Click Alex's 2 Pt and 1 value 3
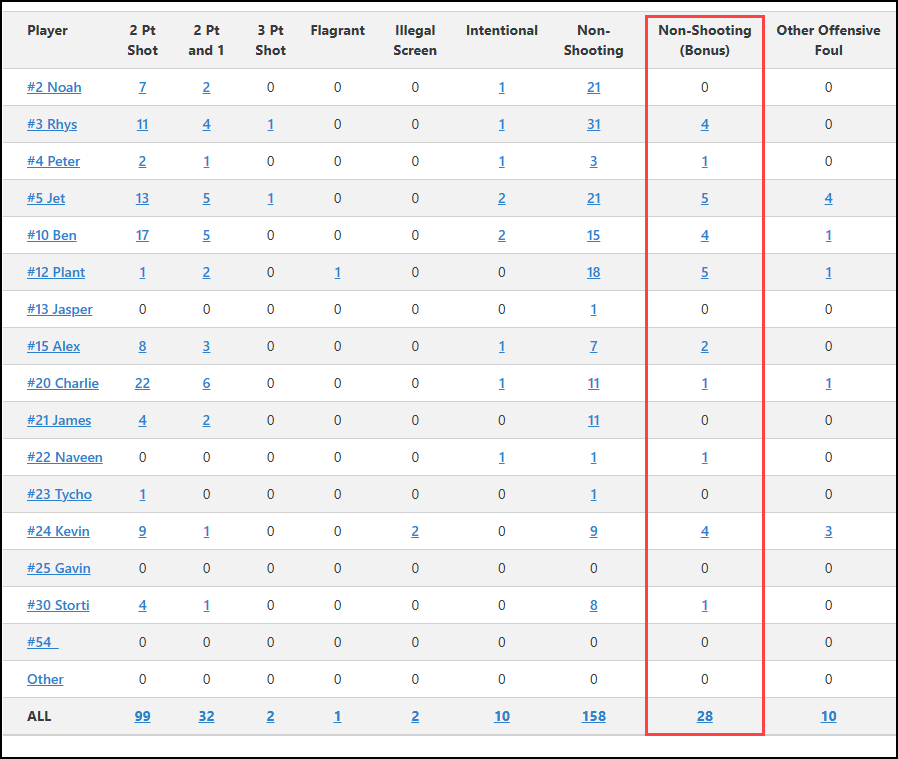Viewport: 898px width, 759px height. coord(206,347)
